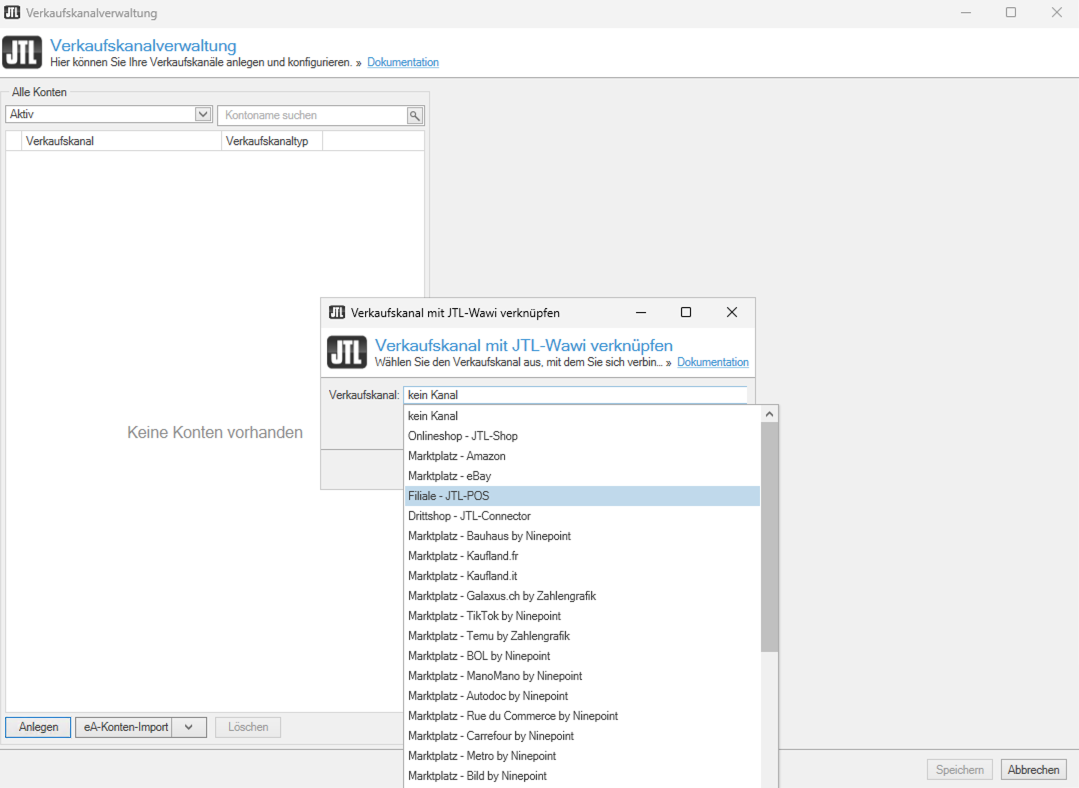Click the Verkaufskanal combo box field
1079x788 pixels.
(x=575, y=395)
